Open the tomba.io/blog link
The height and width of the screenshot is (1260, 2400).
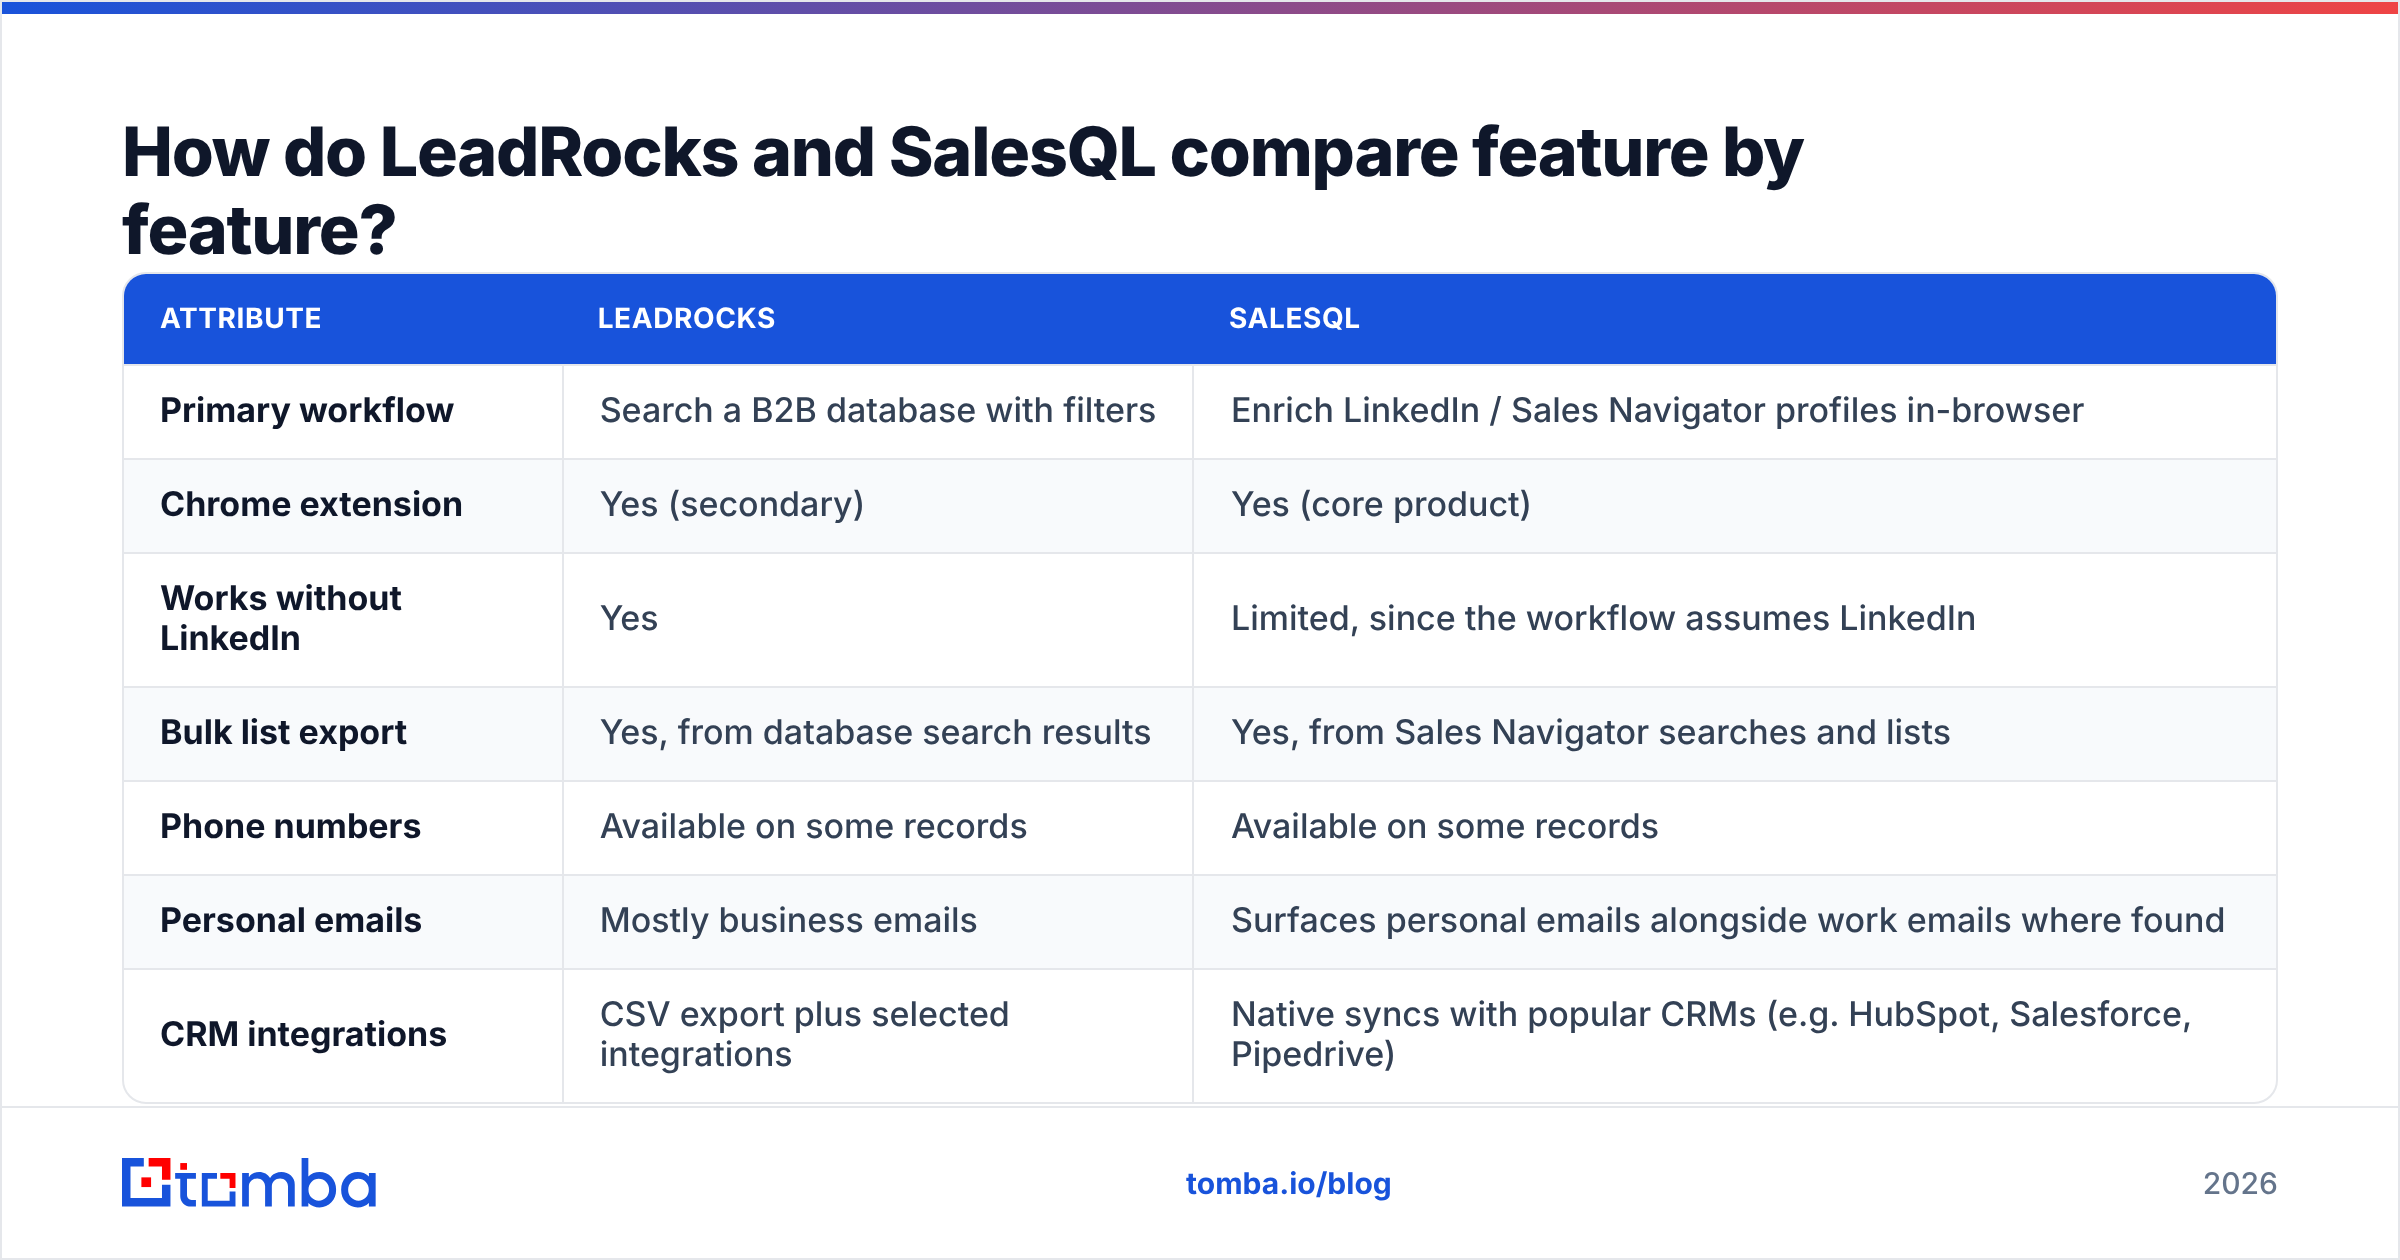1288,1184
